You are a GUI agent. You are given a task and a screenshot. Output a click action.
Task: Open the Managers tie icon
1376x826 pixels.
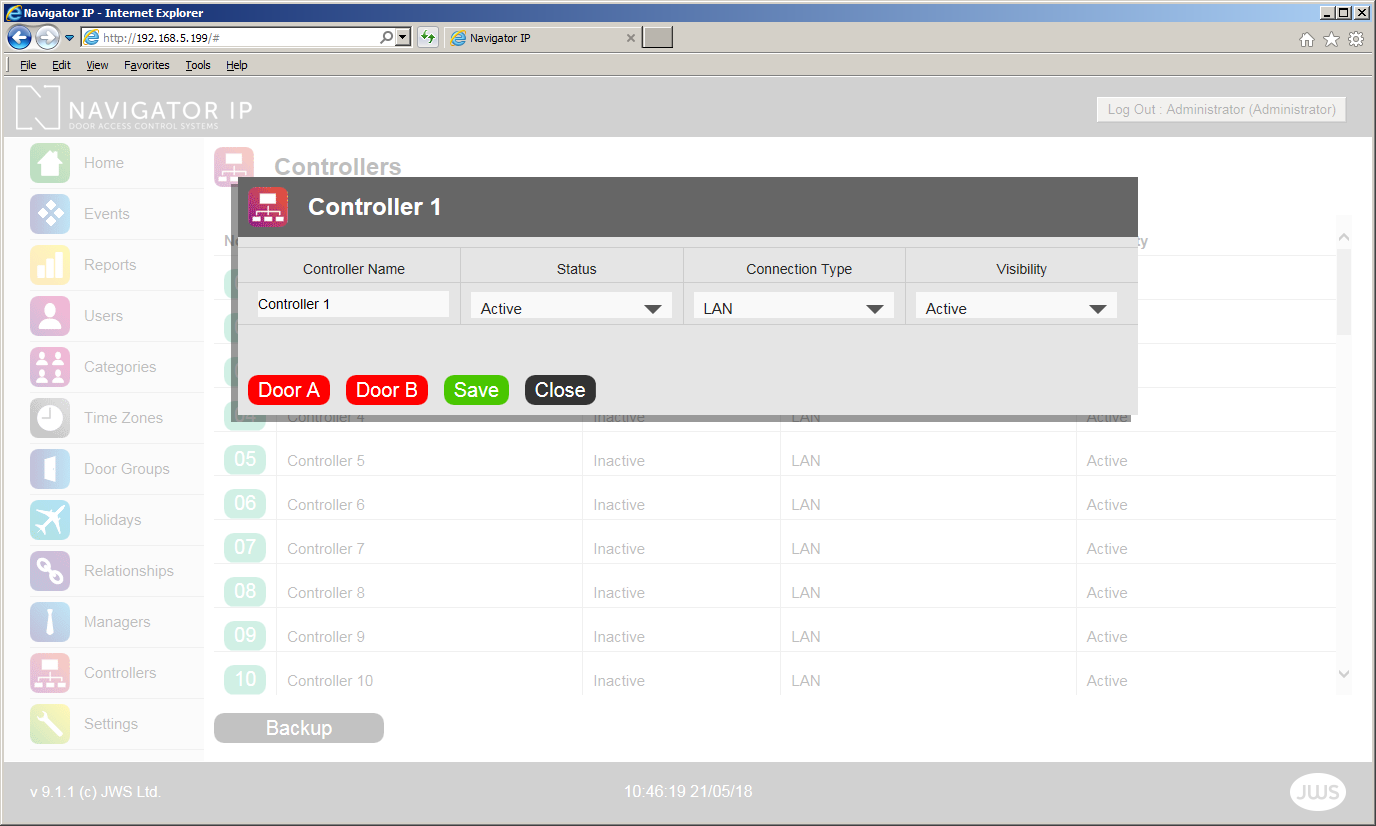click(50, 622)
